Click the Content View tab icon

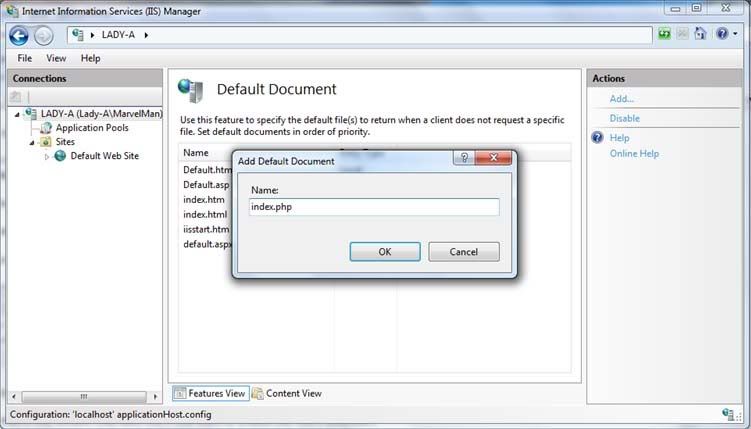tap(258, 394)
